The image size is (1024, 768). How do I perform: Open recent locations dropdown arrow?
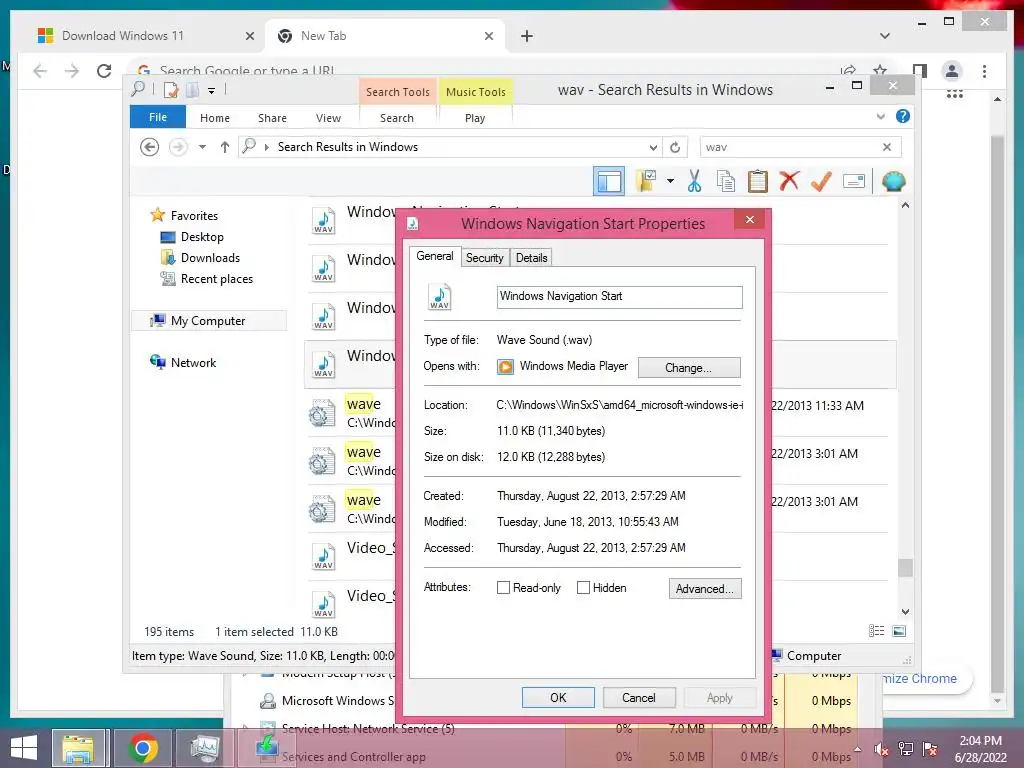[x=202, y=147]
